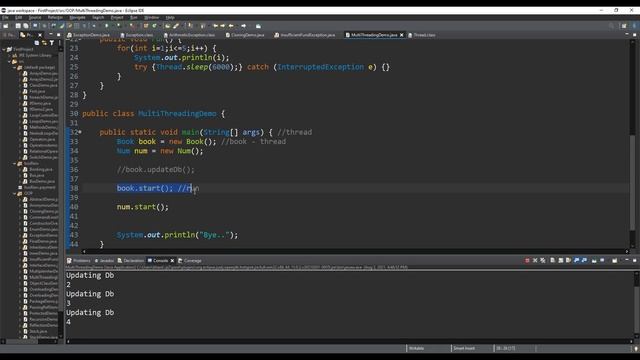Viewport: 640px width, 360px height.
Task: Open the Coverage view tab
Action: 190,260
